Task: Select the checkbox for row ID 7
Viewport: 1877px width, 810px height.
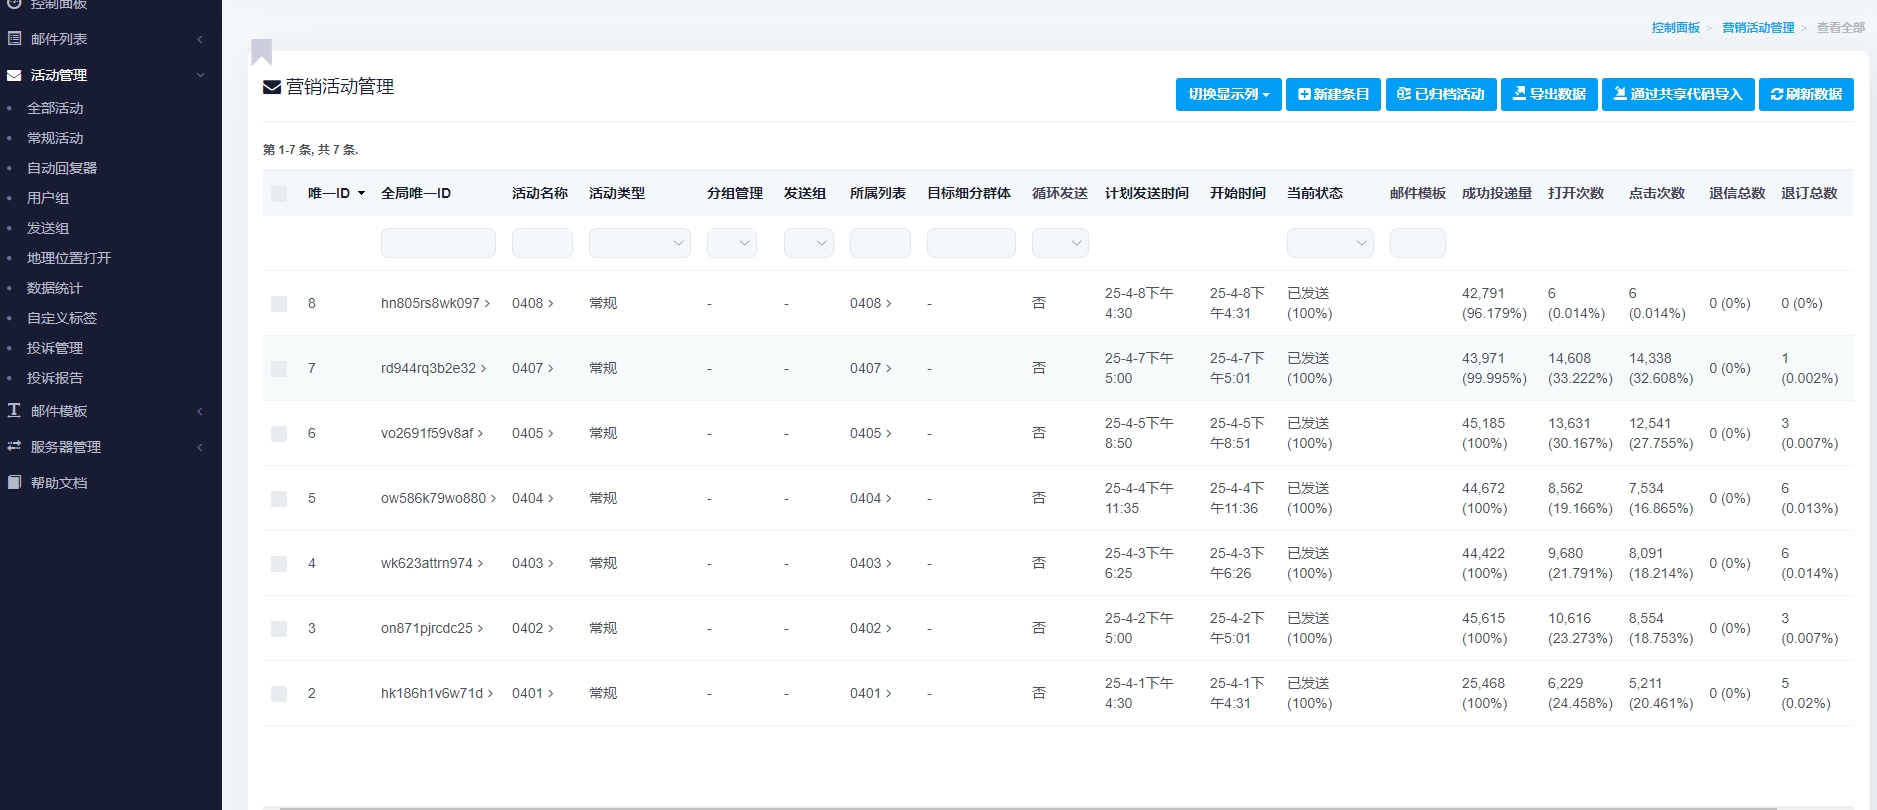Action: (x=279, y=369)
